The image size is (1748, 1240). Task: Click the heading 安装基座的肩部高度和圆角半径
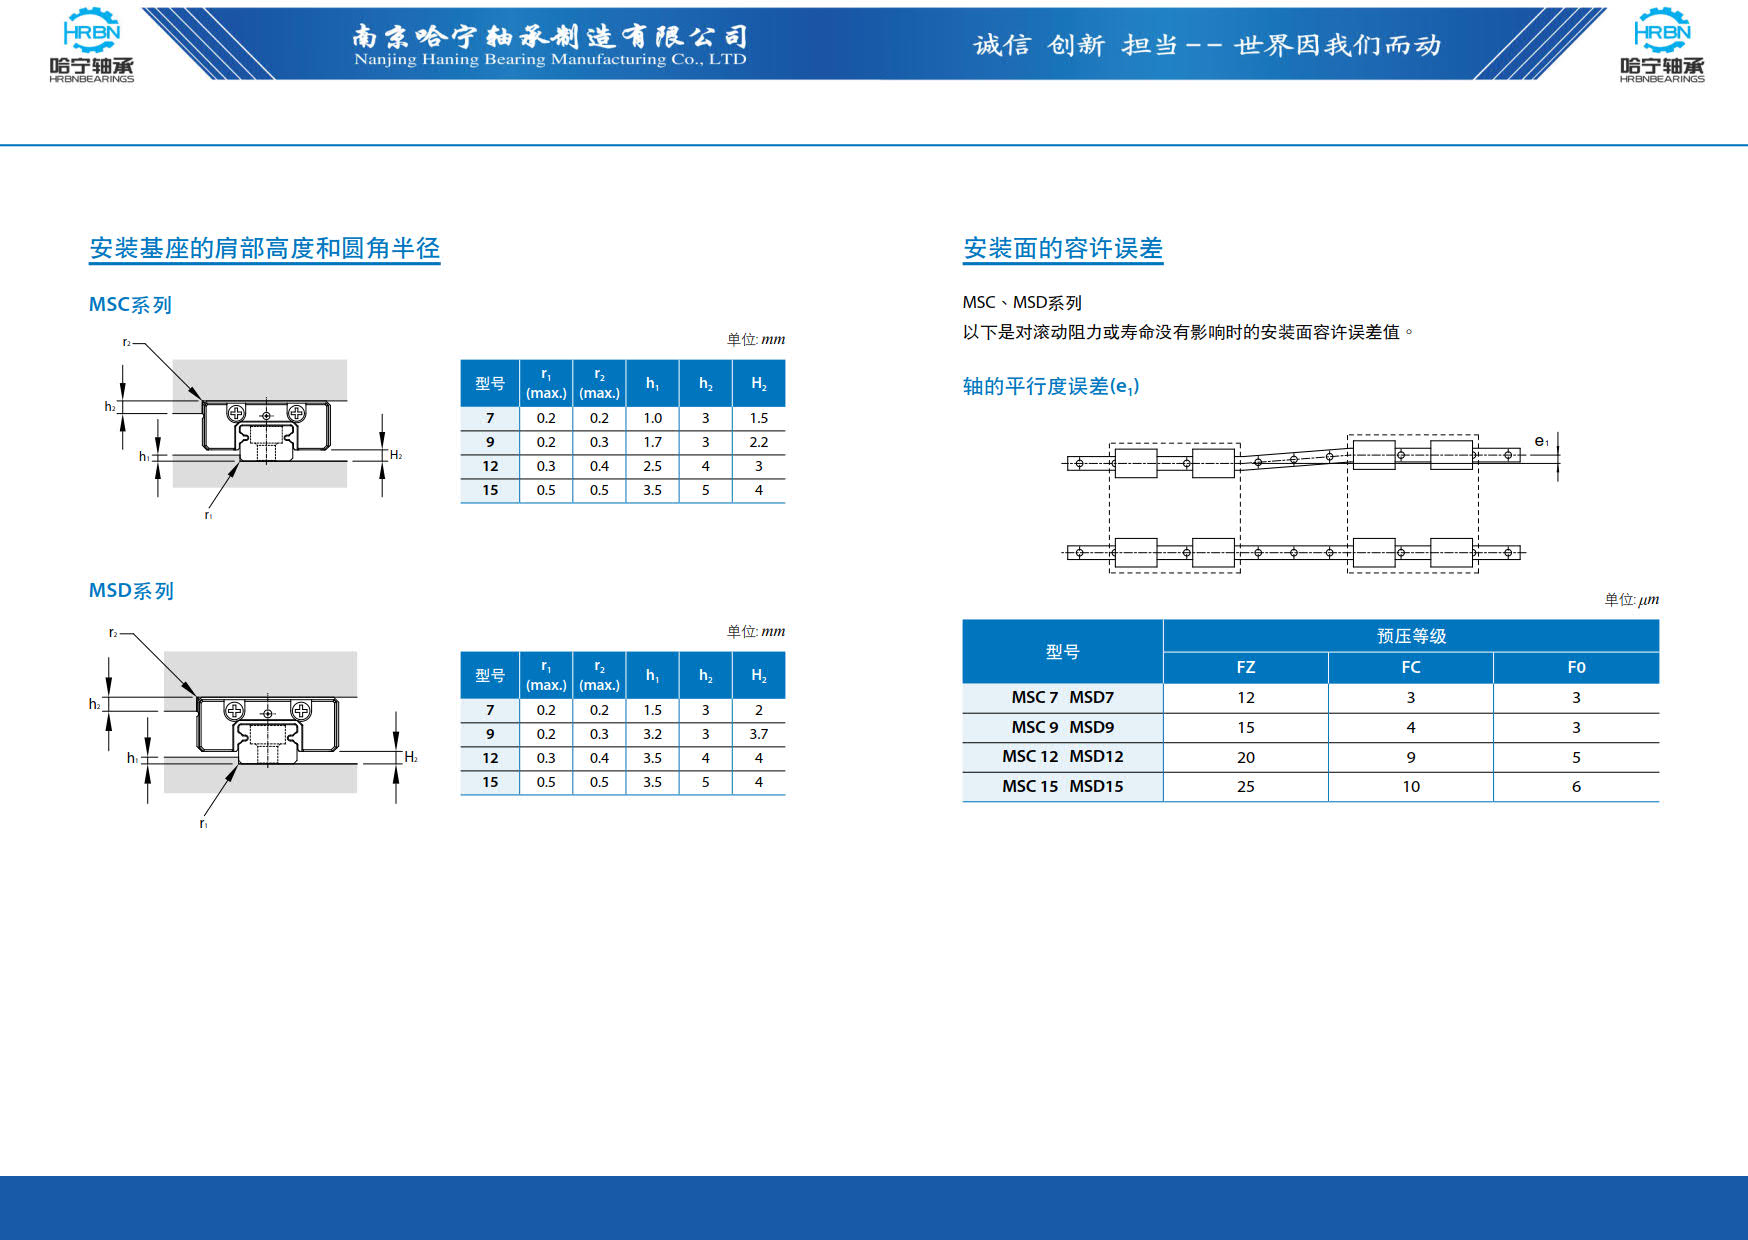coord(265,248)
